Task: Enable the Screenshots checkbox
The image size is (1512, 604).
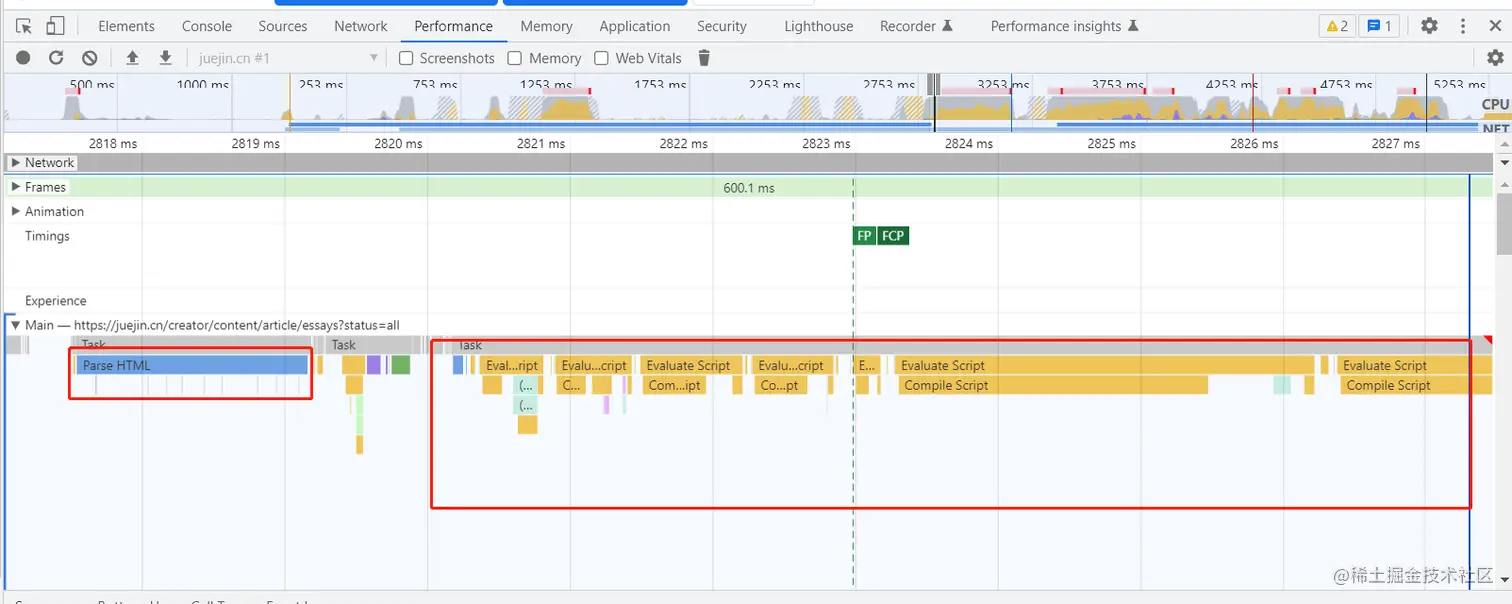Action: coord(406,58)
